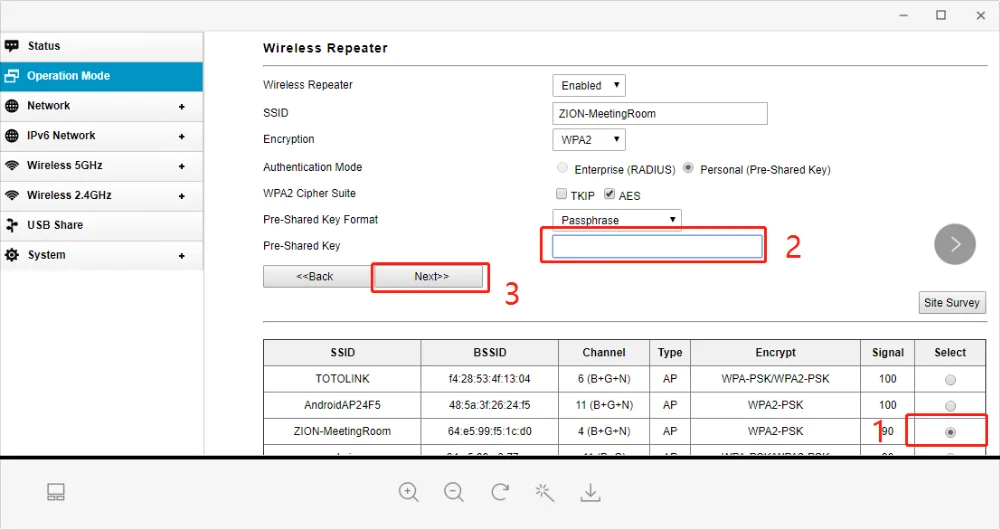Open the USB Share menu item
Screen dimensions: 1000x530
(x=101, y=226)
